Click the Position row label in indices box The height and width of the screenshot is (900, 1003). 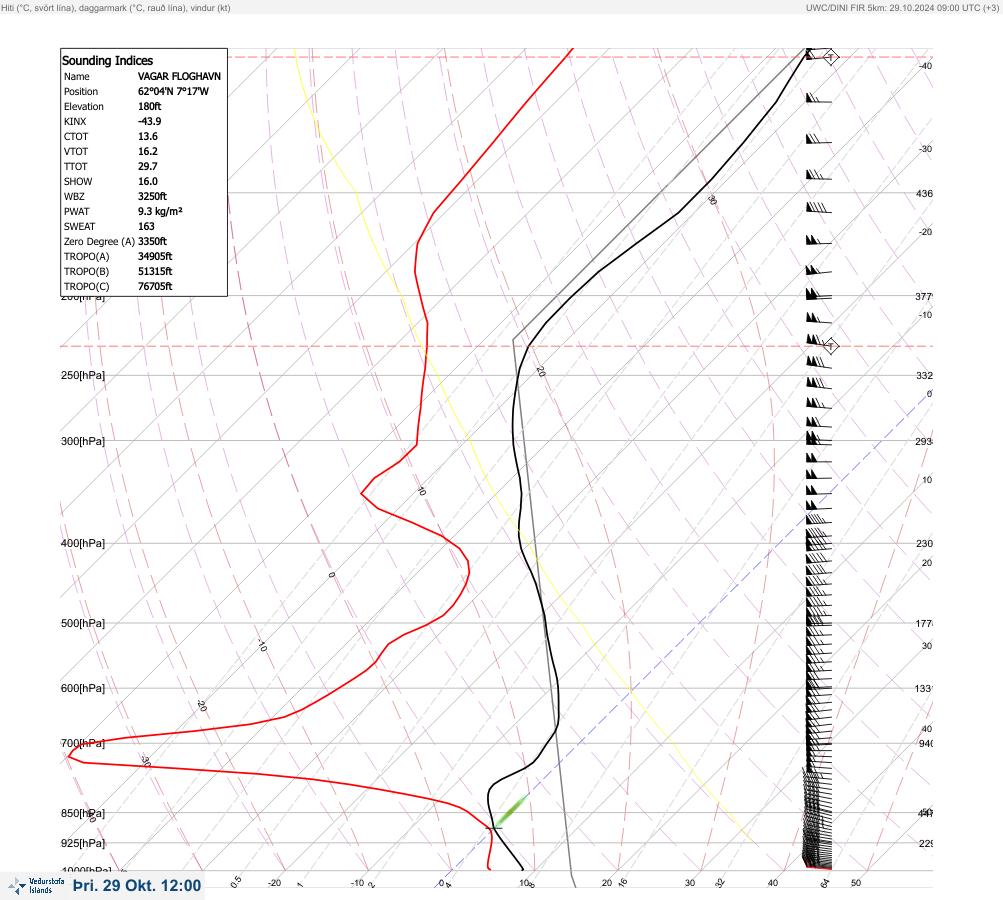(81, 91)
